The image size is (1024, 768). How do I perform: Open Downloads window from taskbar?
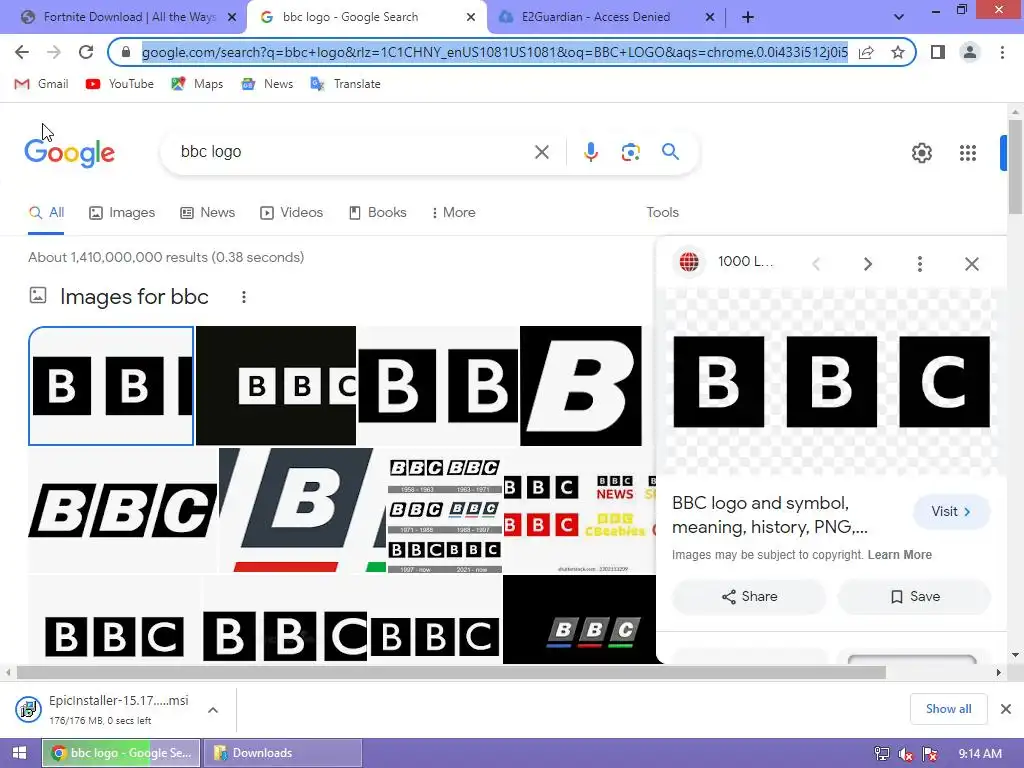click(283, 753)
